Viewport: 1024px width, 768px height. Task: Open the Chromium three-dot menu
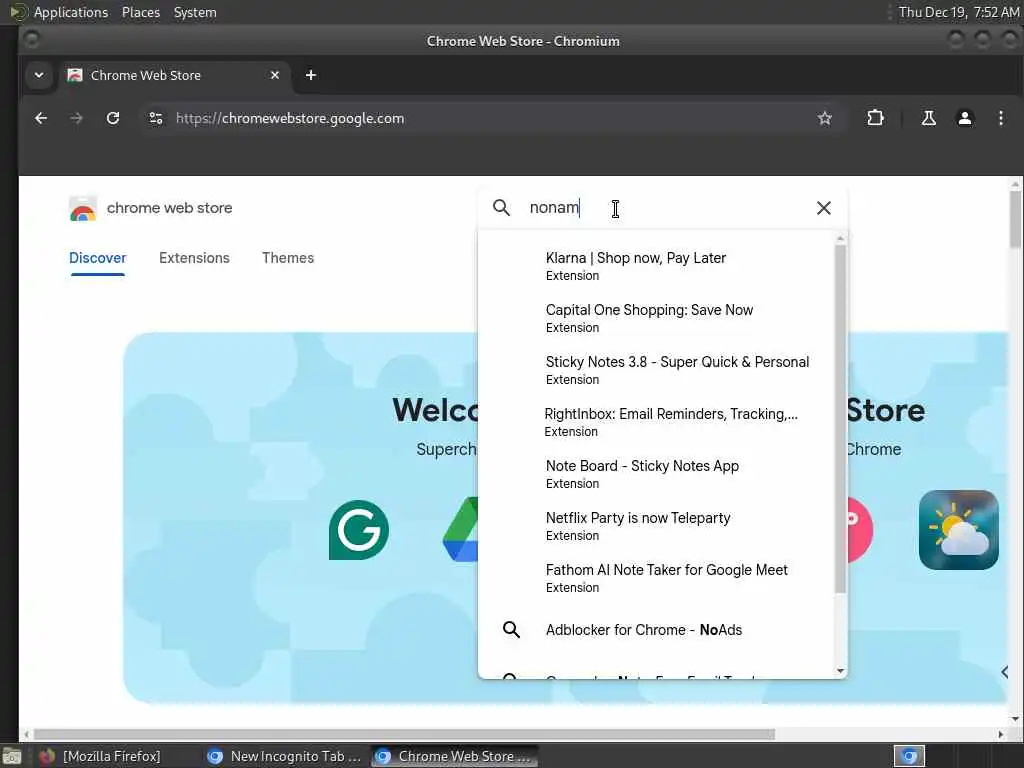click(x=1000, y=118)
